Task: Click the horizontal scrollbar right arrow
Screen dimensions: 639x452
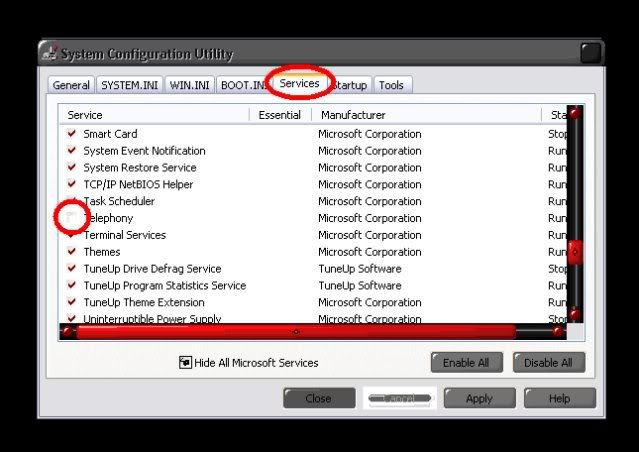Action: coord(558,331)
